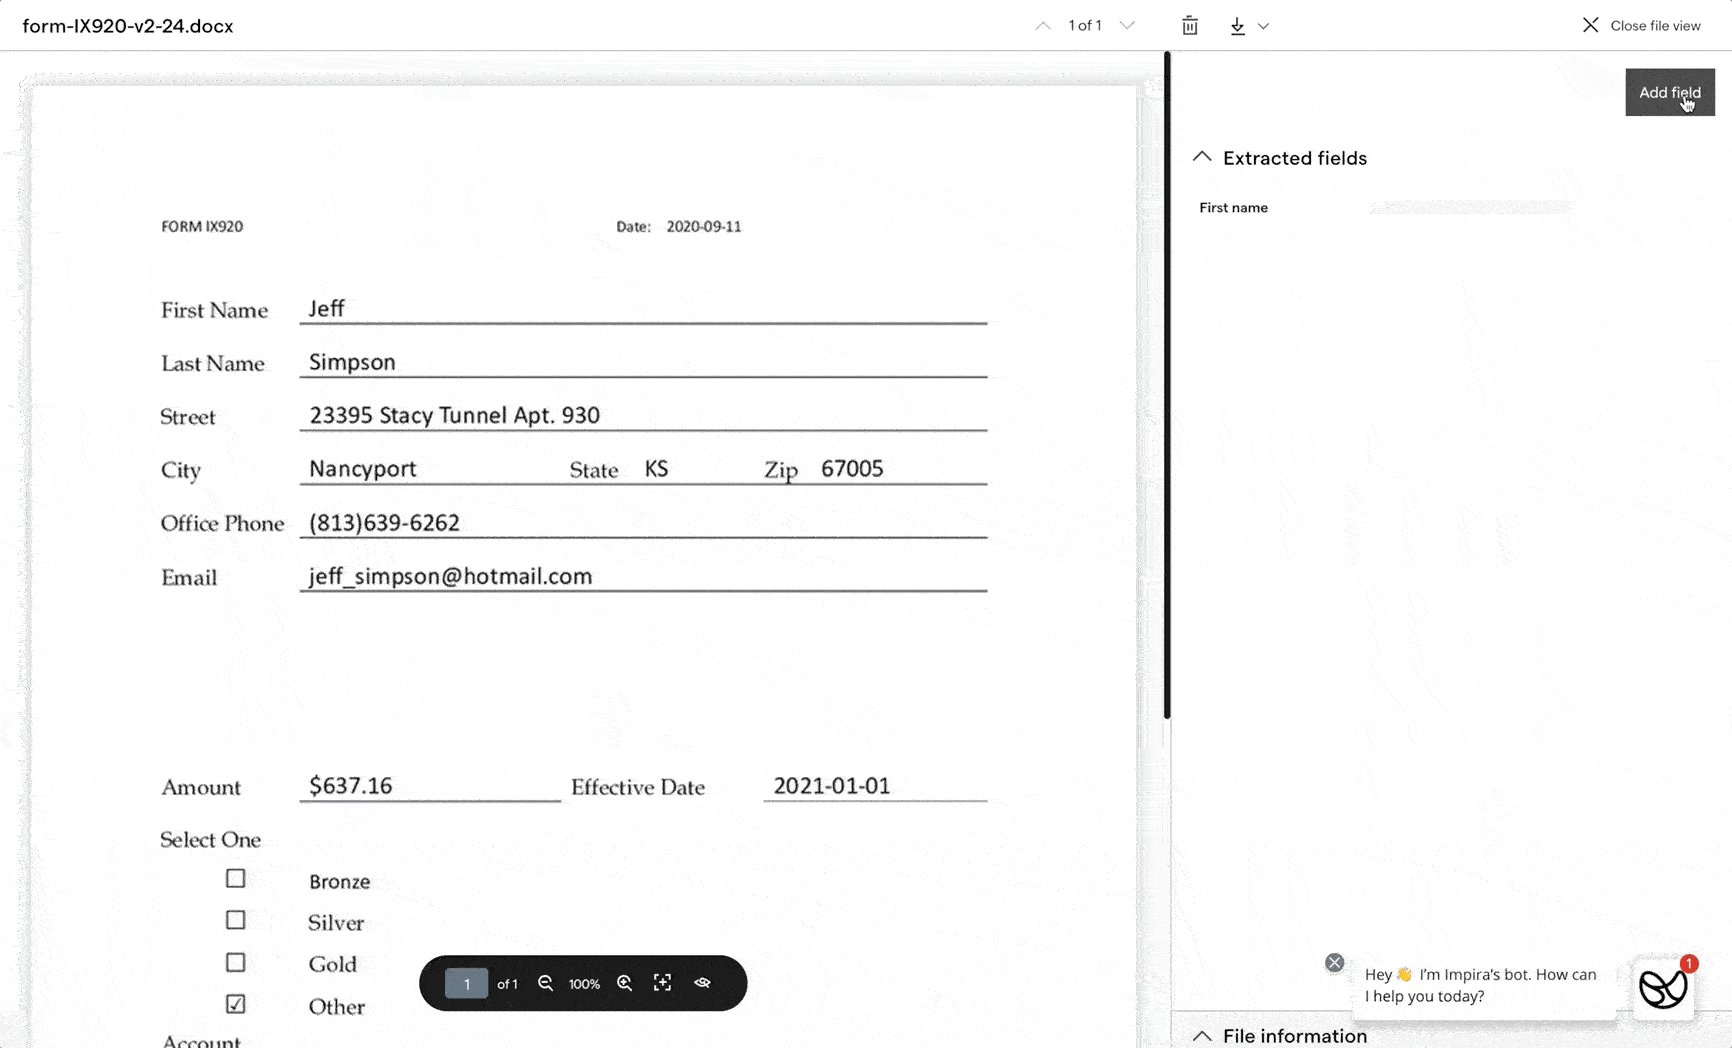1732x1048 pixels.
Task: Select the name Jeff in the form
Action: pyautogui.click(x=326, y=308)
